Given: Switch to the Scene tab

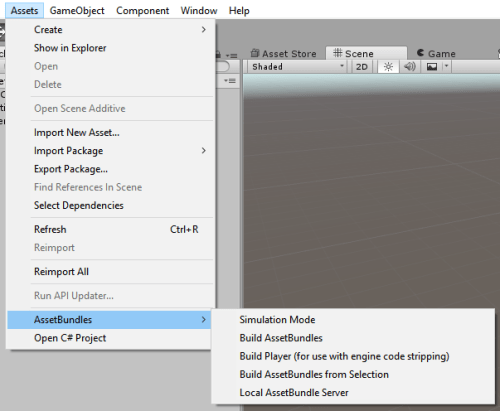Looking at the screenshot, I should [366, 53].
